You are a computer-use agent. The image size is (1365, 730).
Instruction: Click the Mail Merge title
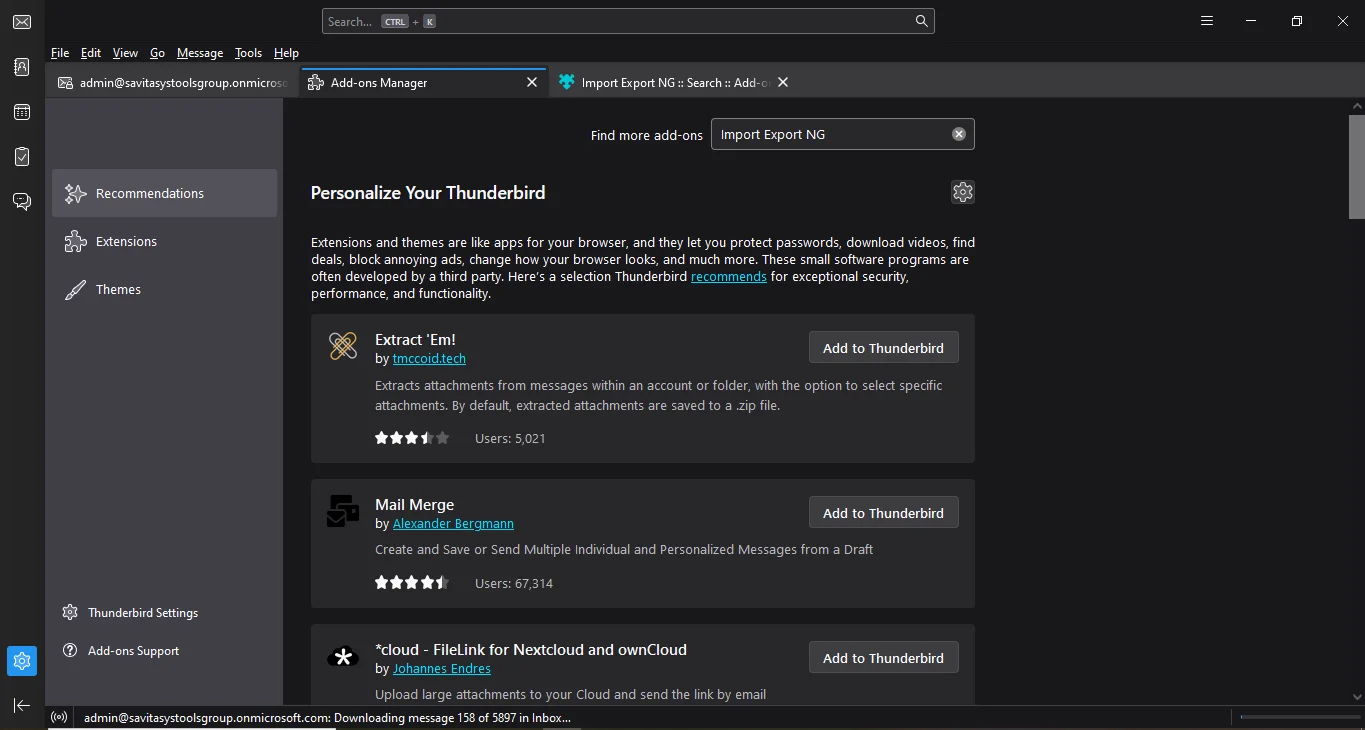[x=414, y=505]
